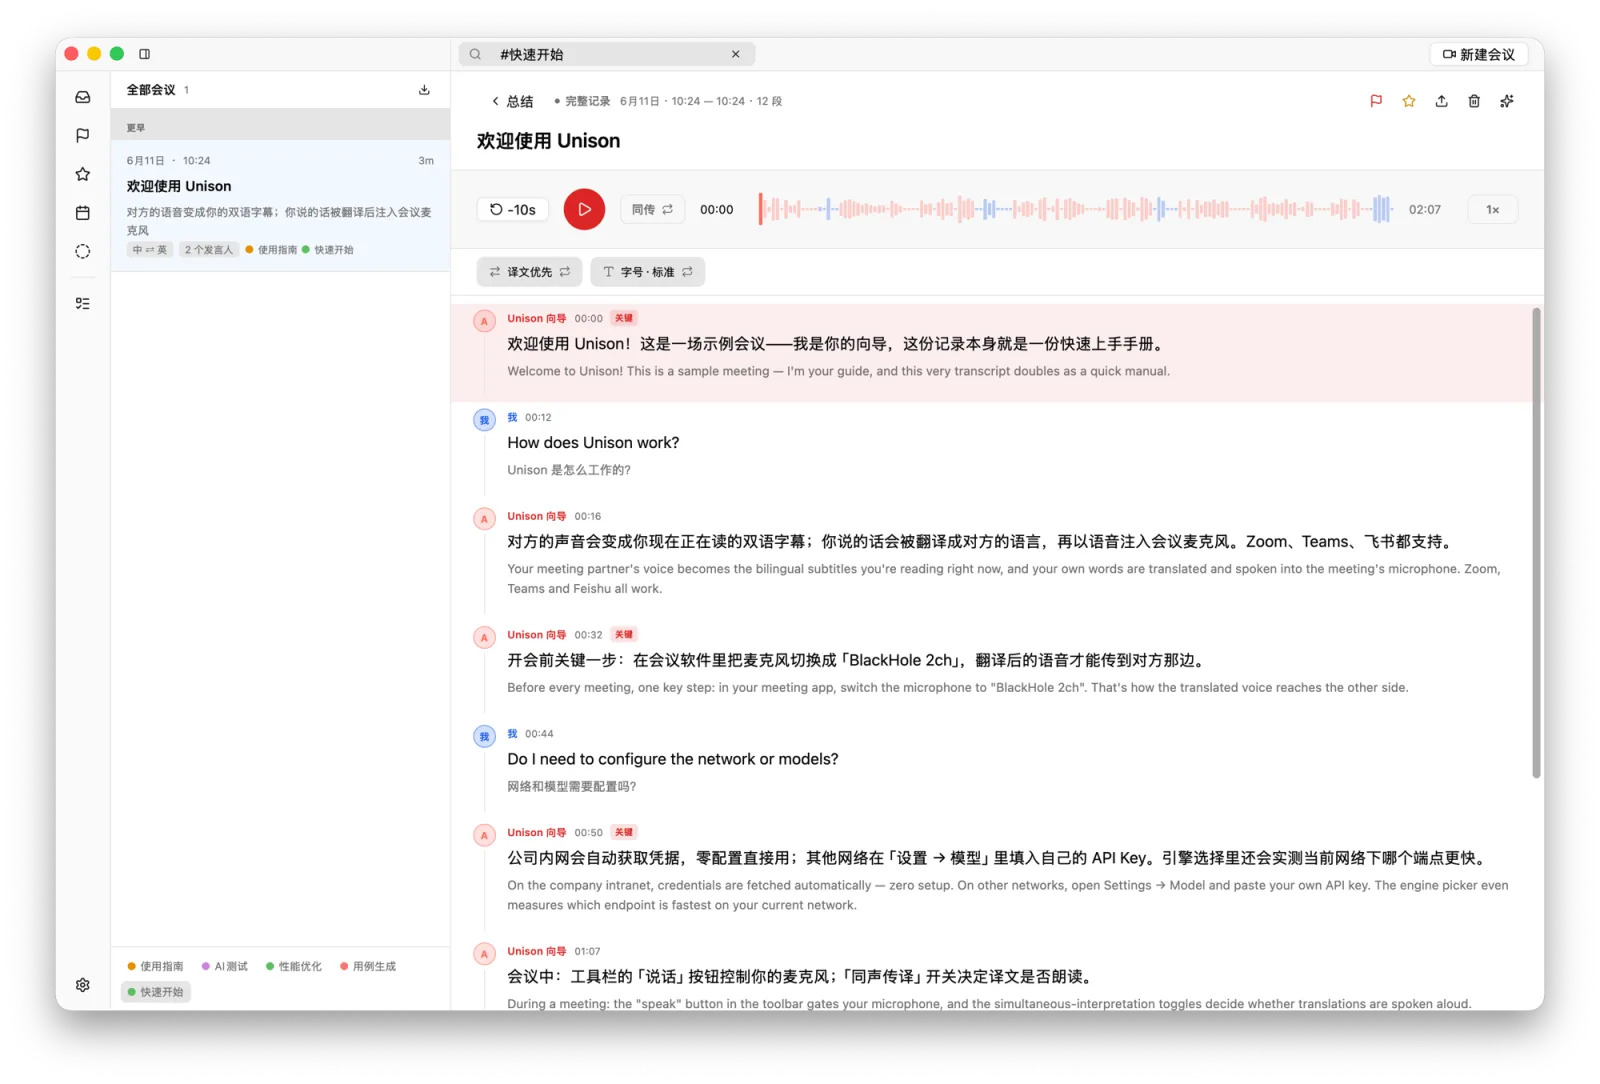Open the 欢迎使用 Unison meeting in the list
This screenshot has height=1084, width=1600.
tap(280, 205)
